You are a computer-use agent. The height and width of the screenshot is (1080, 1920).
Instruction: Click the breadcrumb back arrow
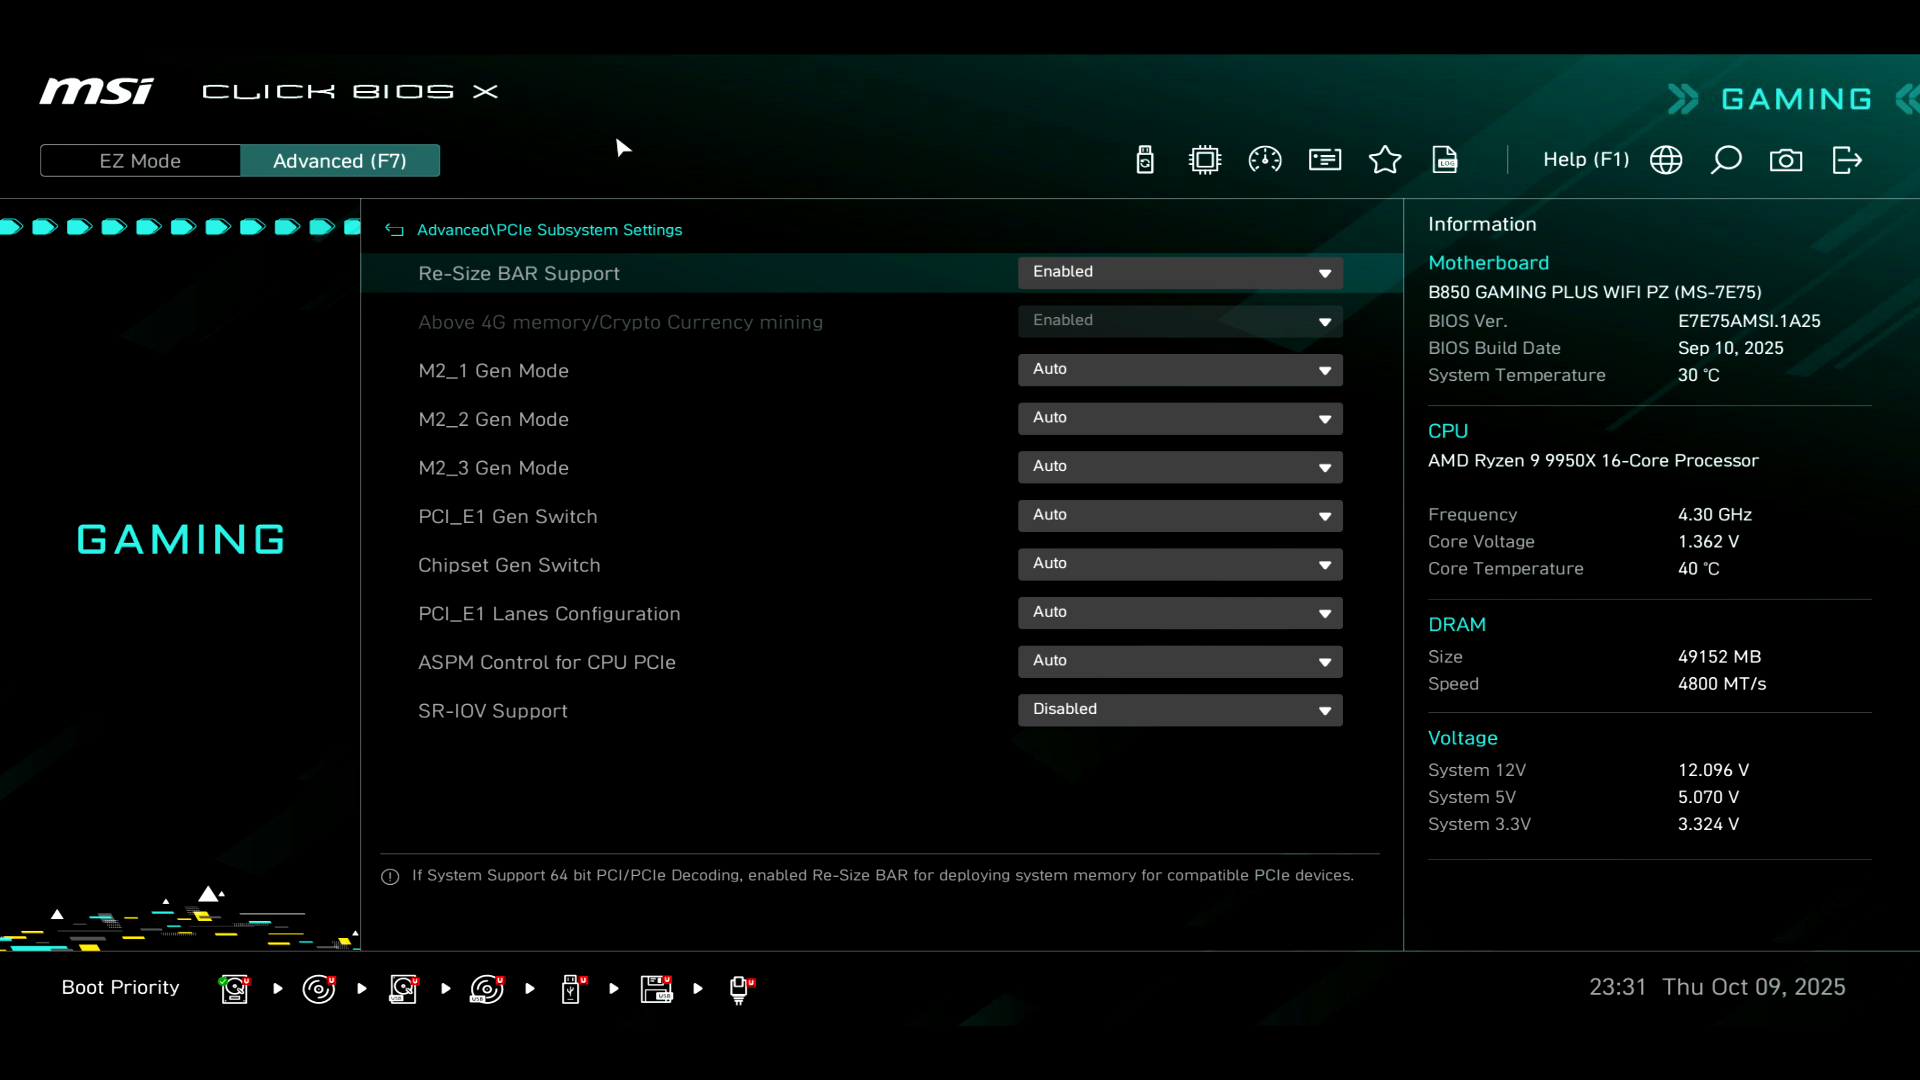pyautogui.click(x=395, y=230)
